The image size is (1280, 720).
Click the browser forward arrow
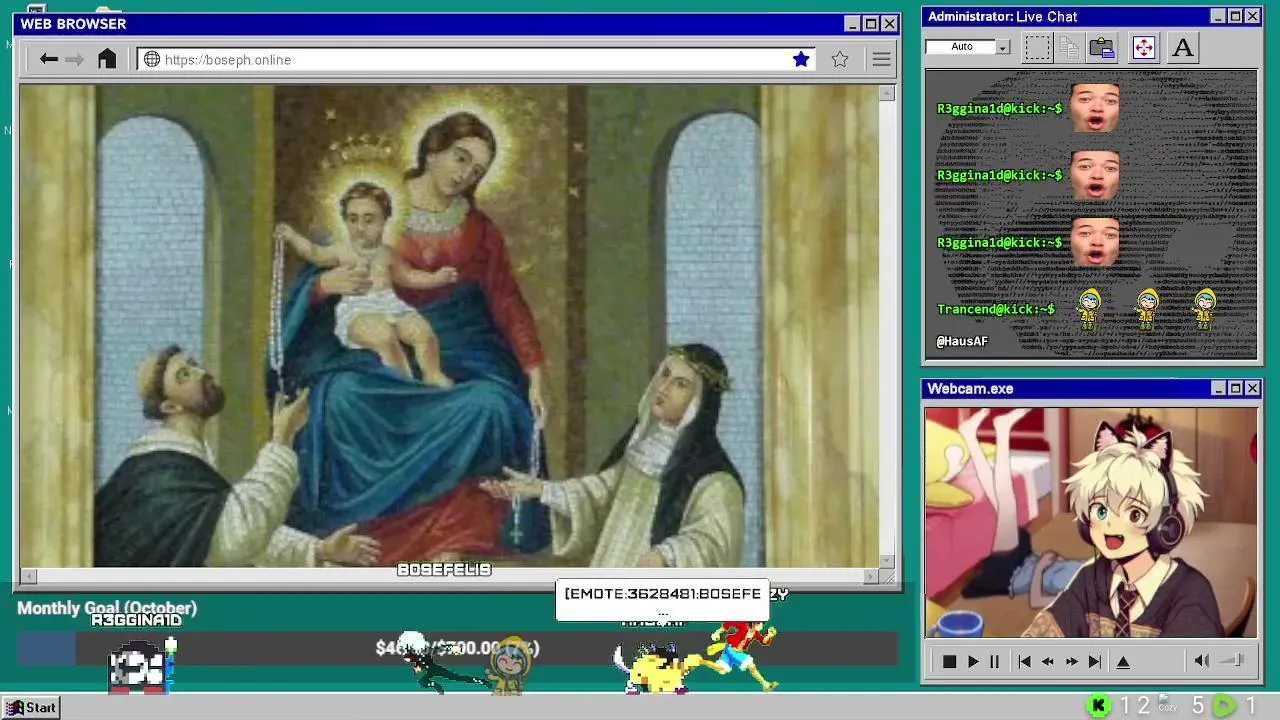tap(75, 59)
